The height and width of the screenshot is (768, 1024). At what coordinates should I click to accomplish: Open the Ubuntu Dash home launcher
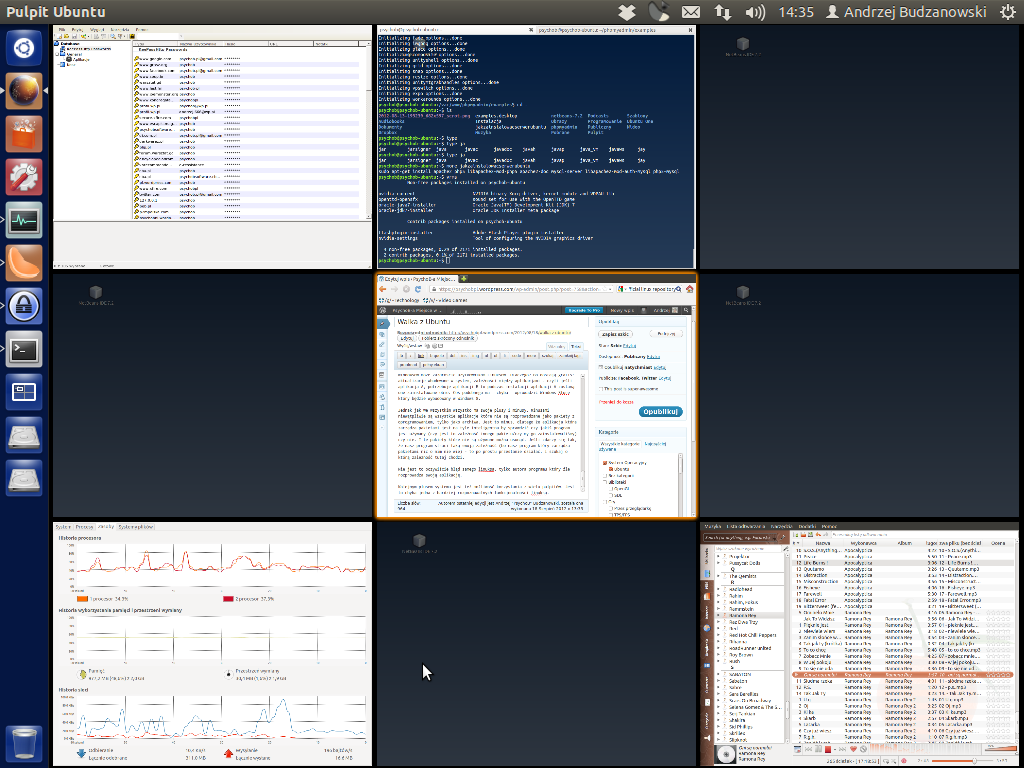coord(25,47)
